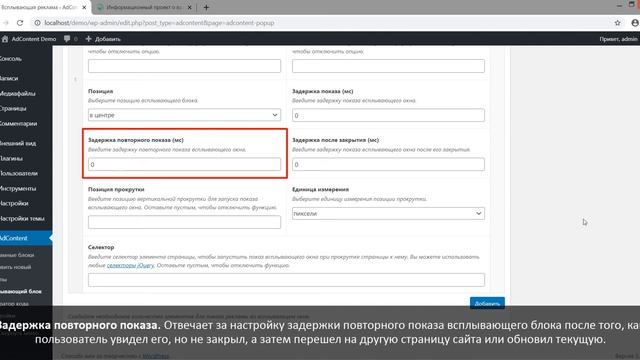Open the Генератор кода submenu item
This screenshot has height=360, width=640.
(x=15, y=304)
